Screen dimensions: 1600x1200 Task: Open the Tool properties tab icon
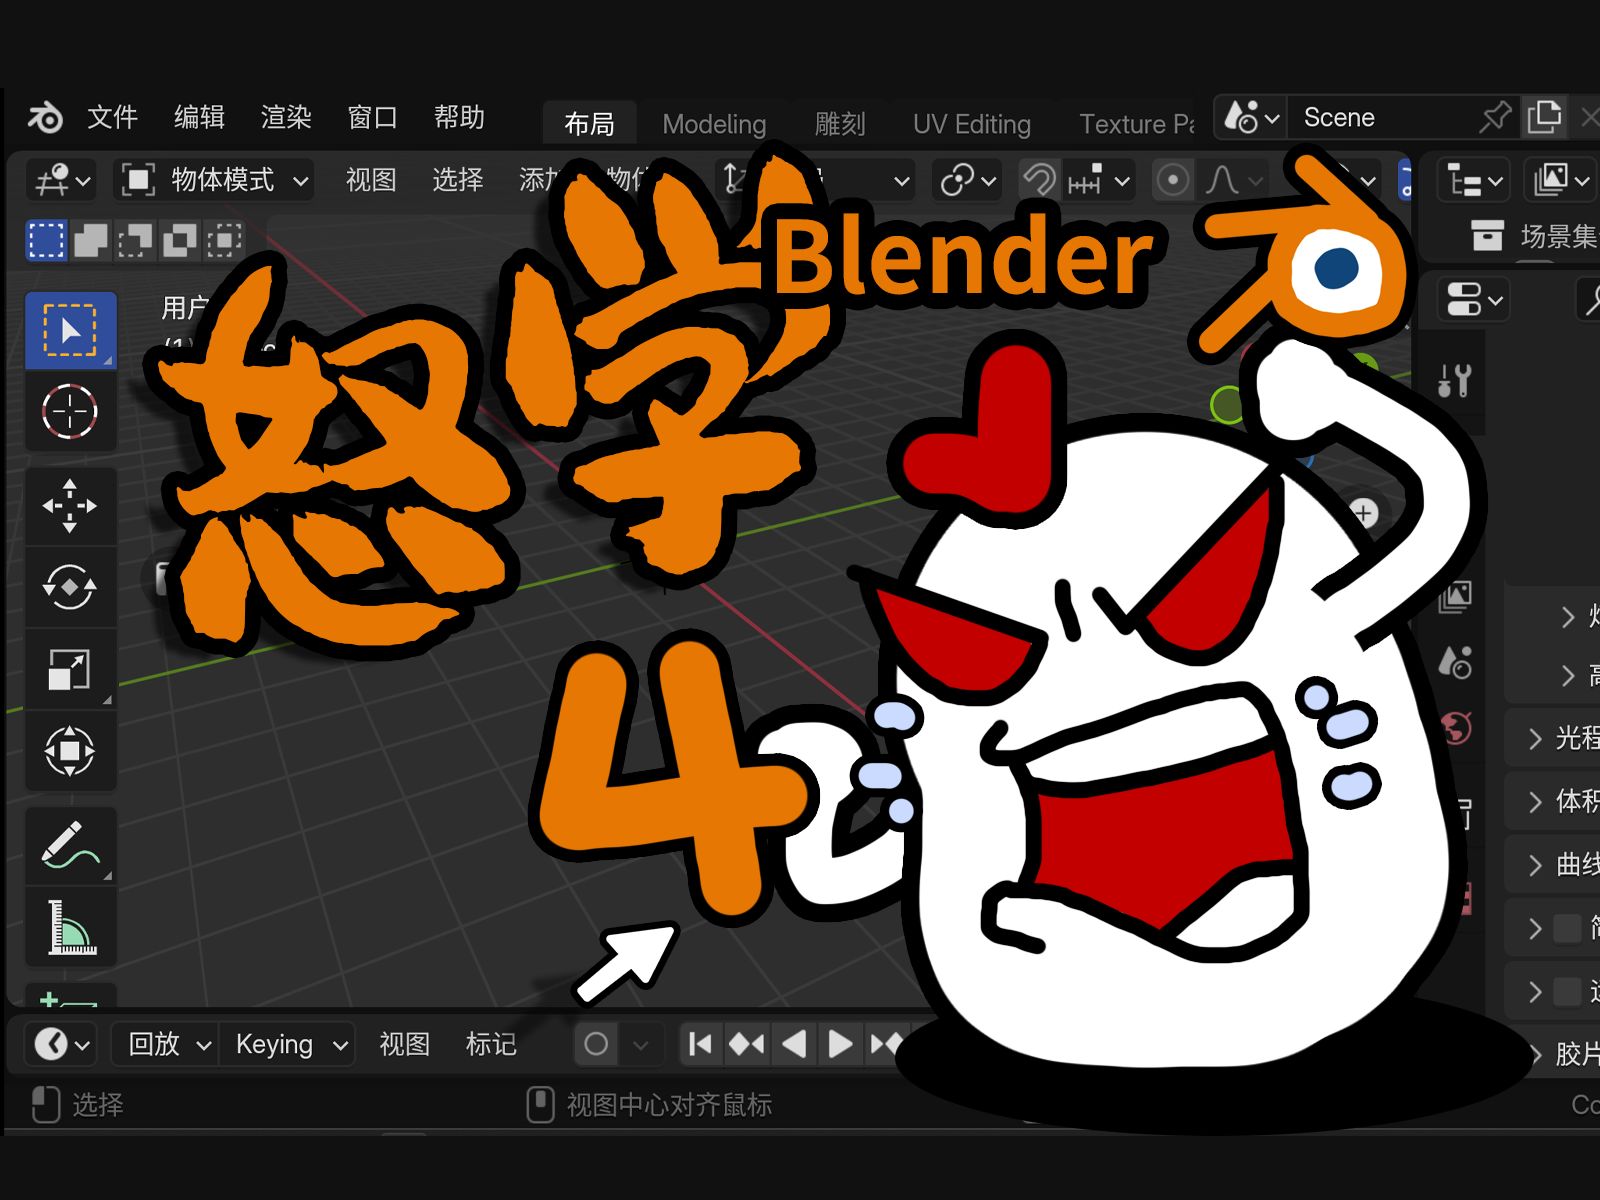(x=1454, y=381)
